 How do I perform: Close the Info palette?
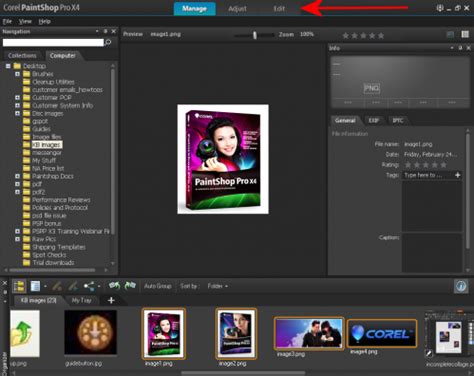pyautogui.click(x=468, y=48)
